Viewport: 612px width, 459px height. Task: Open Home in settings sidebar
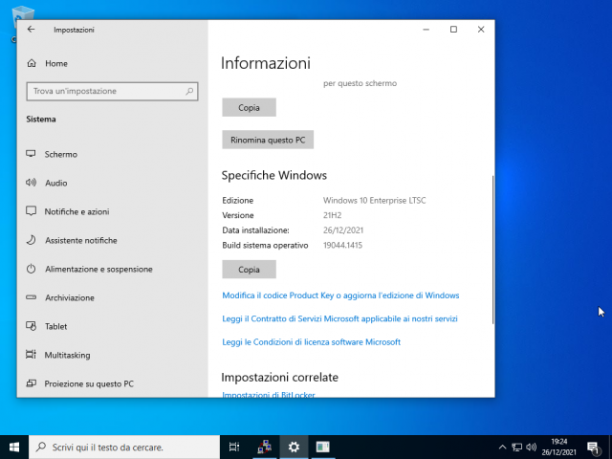click(x=56, y=63)
